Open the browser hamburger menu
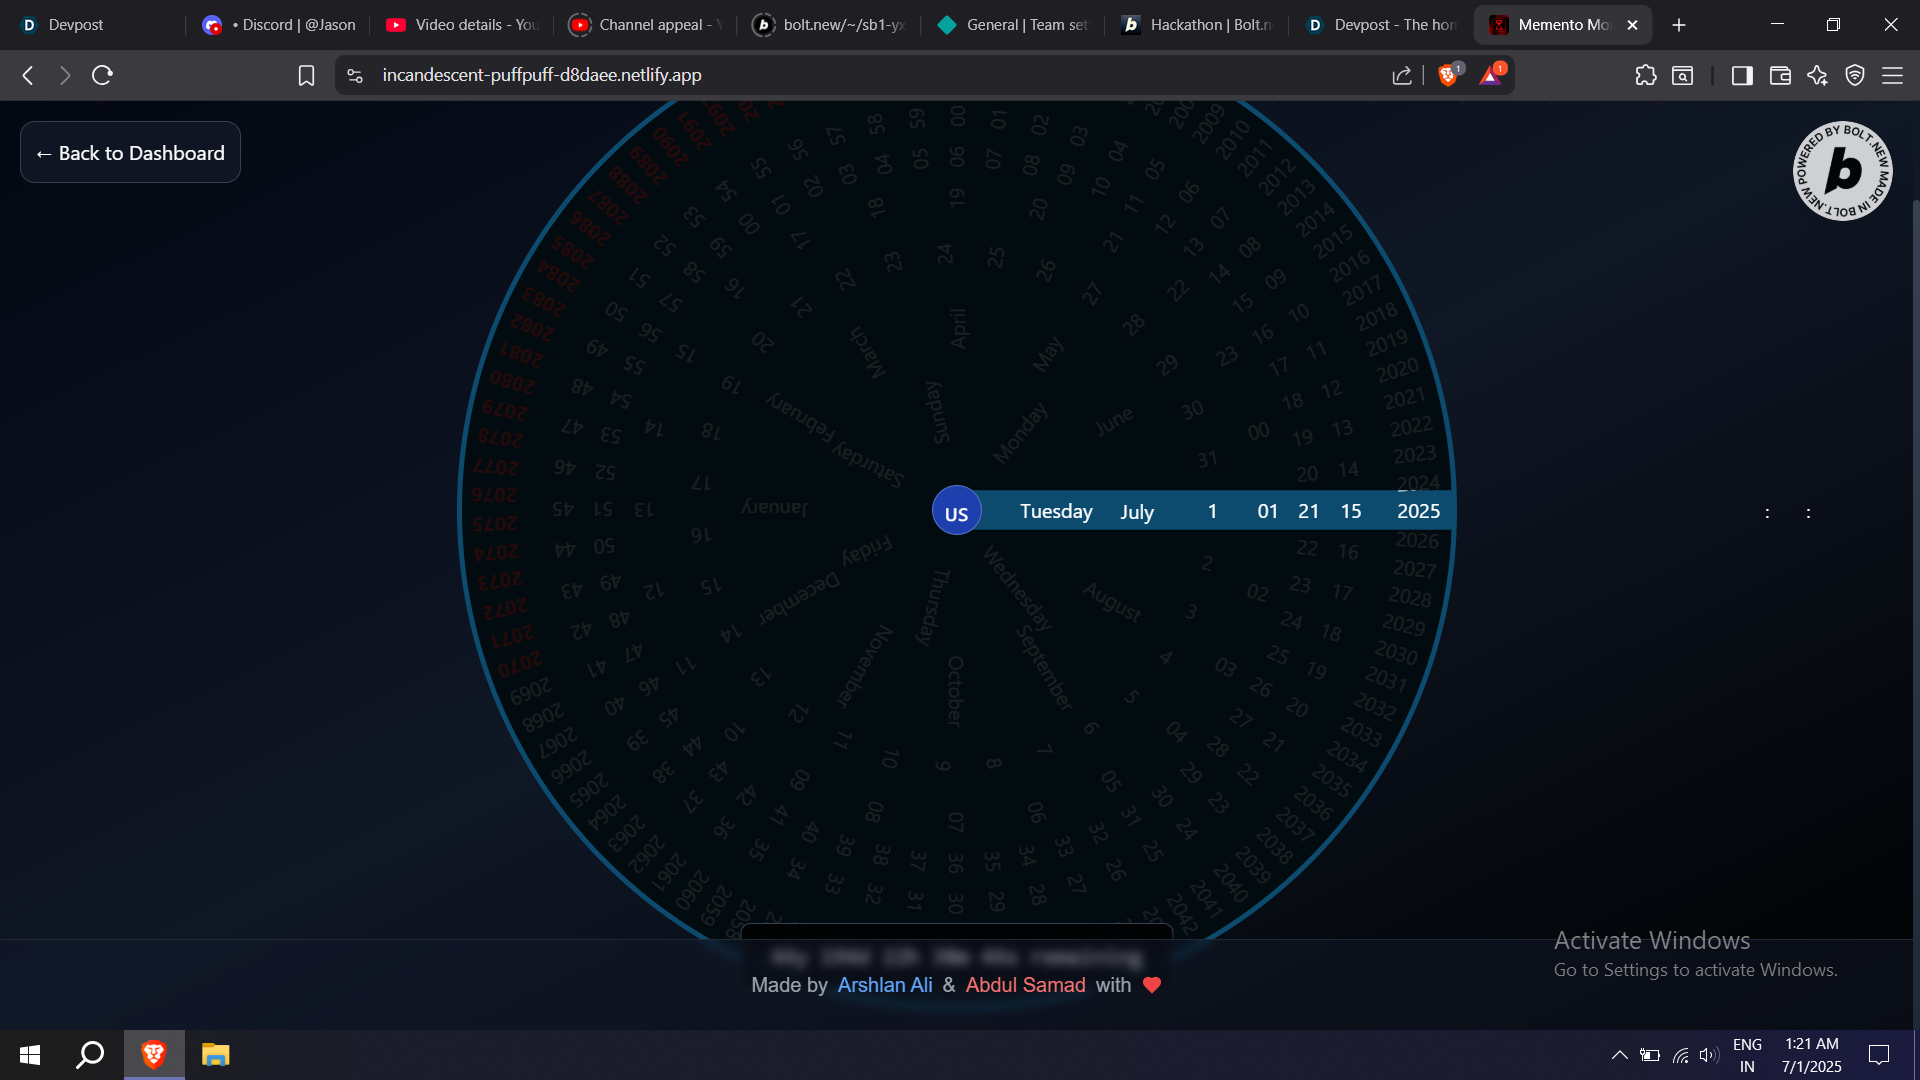Image resolution: width=1920 pixels, height=1080 pixels. pyautogui.click(x=1892, y=75)
